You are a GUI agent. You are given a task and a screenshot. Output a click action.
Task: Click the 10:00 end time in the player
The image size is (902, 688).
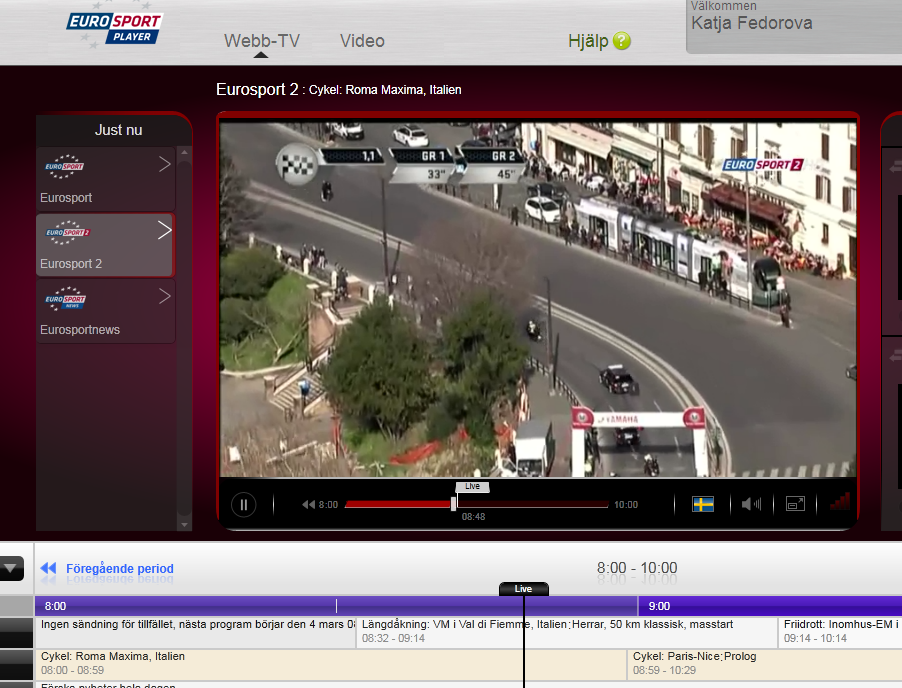[626, 504]
